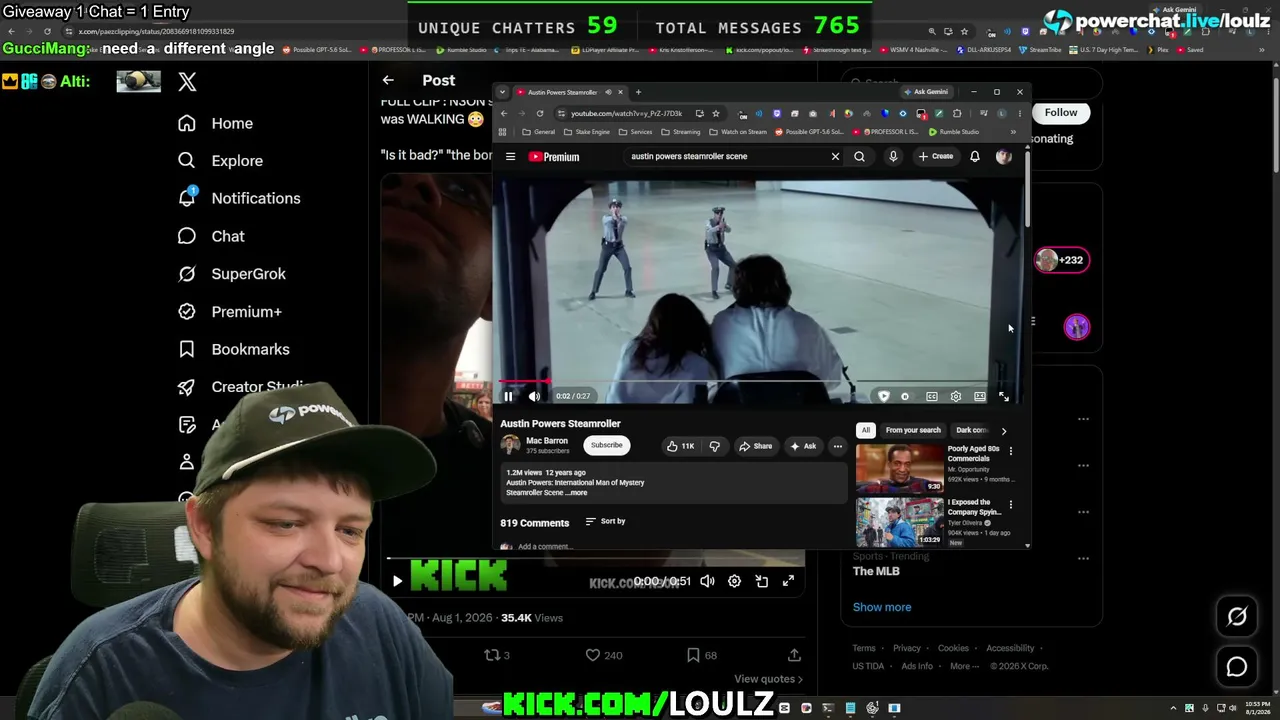Open Bookmarks in the X sidebar
Viewport: 1280px width, 720px height.
234,349
